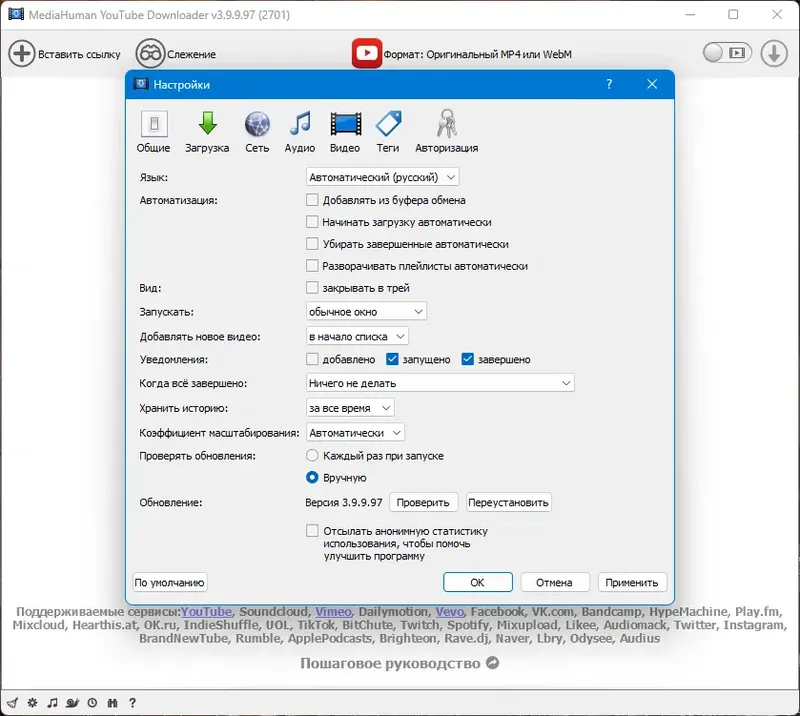Viewport: 800px width, 716px height.
Task: Select the Общие settings tab
Action: [154, 132]
